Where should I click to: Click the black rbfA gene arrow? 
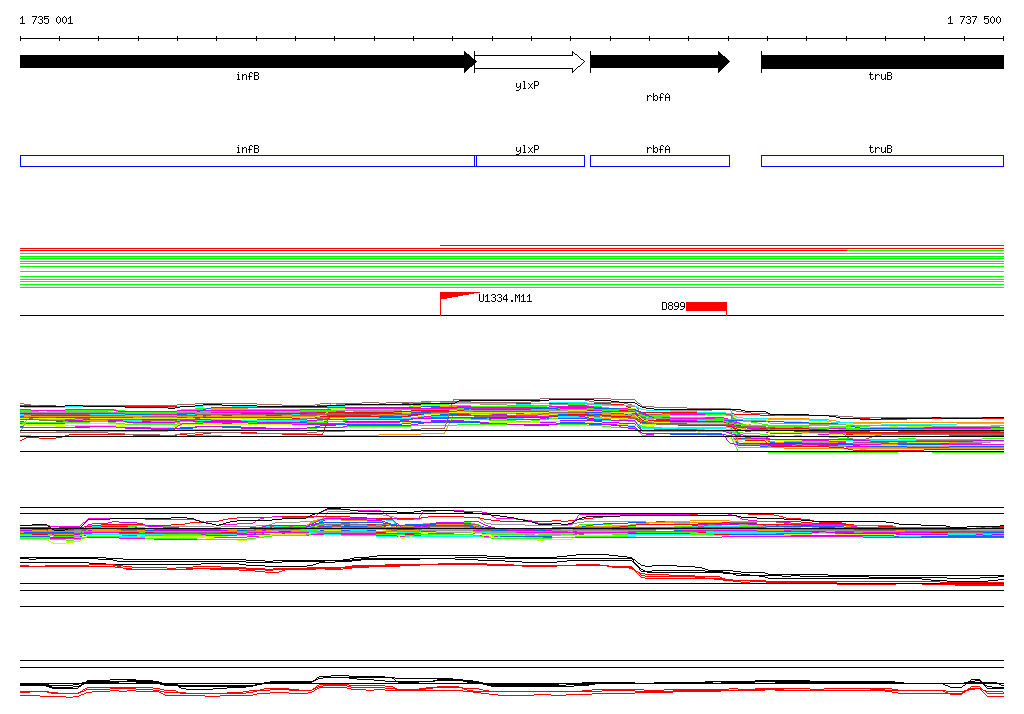[x=660, y=62]
